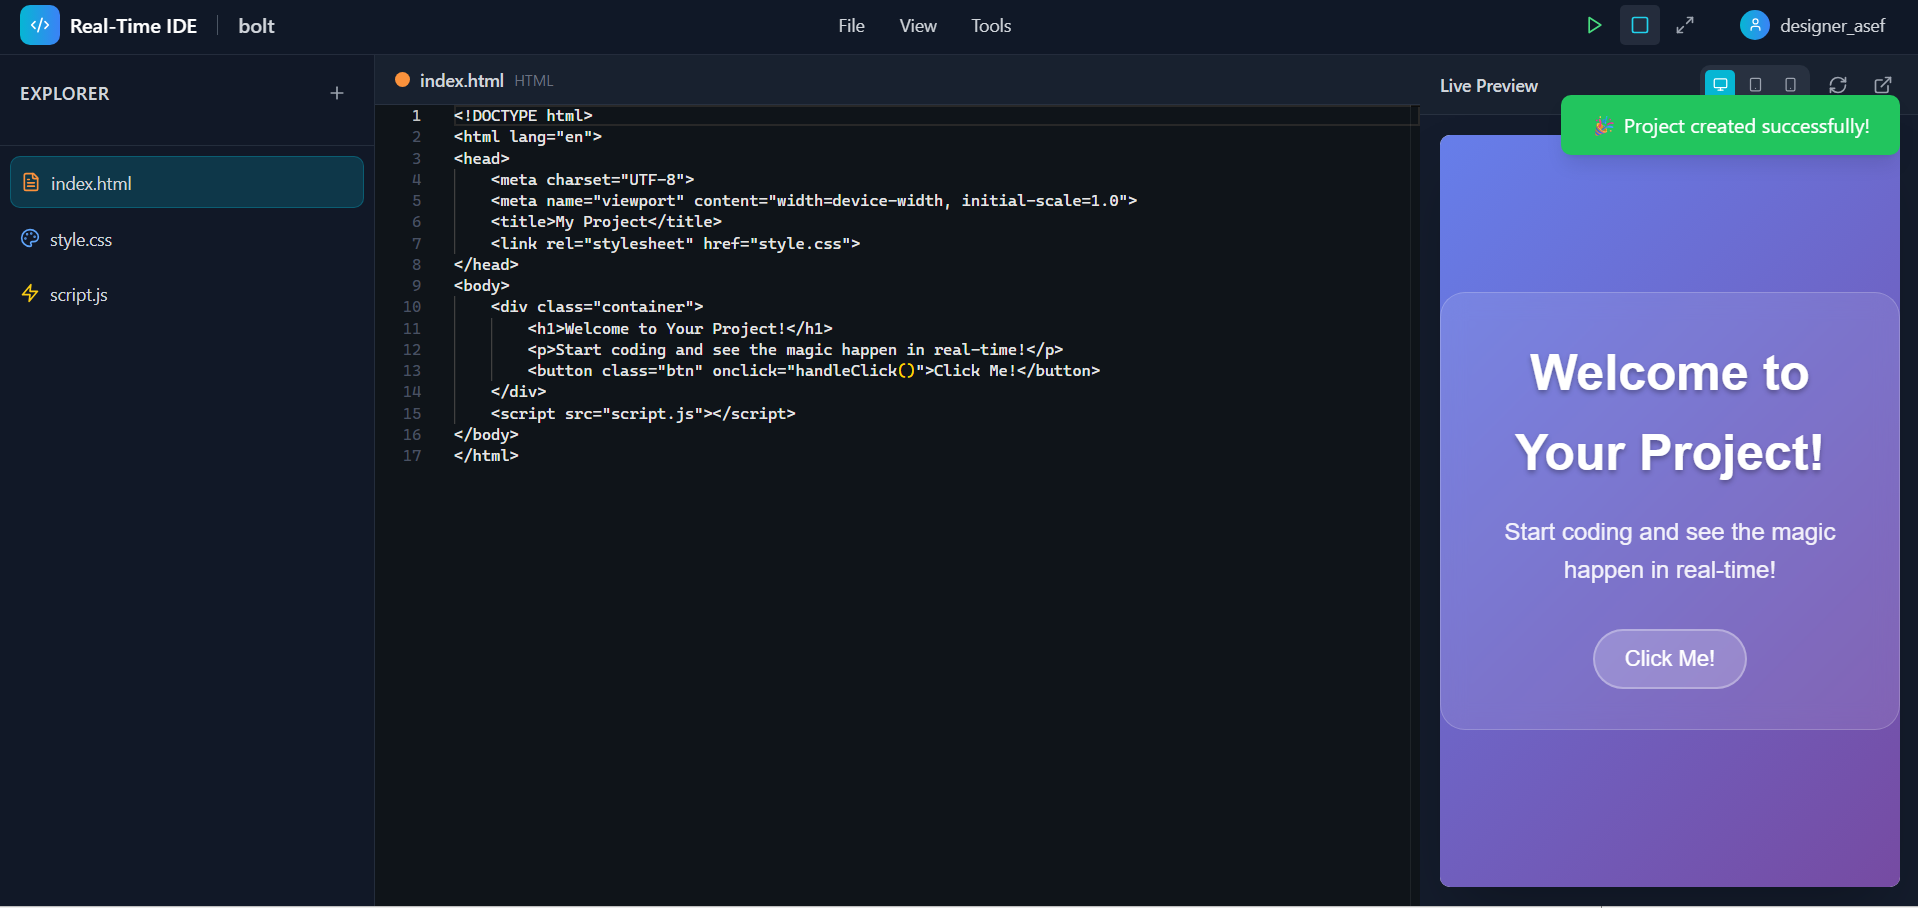Click the "Start coding and see the magic" preview paragraph
Screen dimensions: 1918x908
click(1669, 551)
